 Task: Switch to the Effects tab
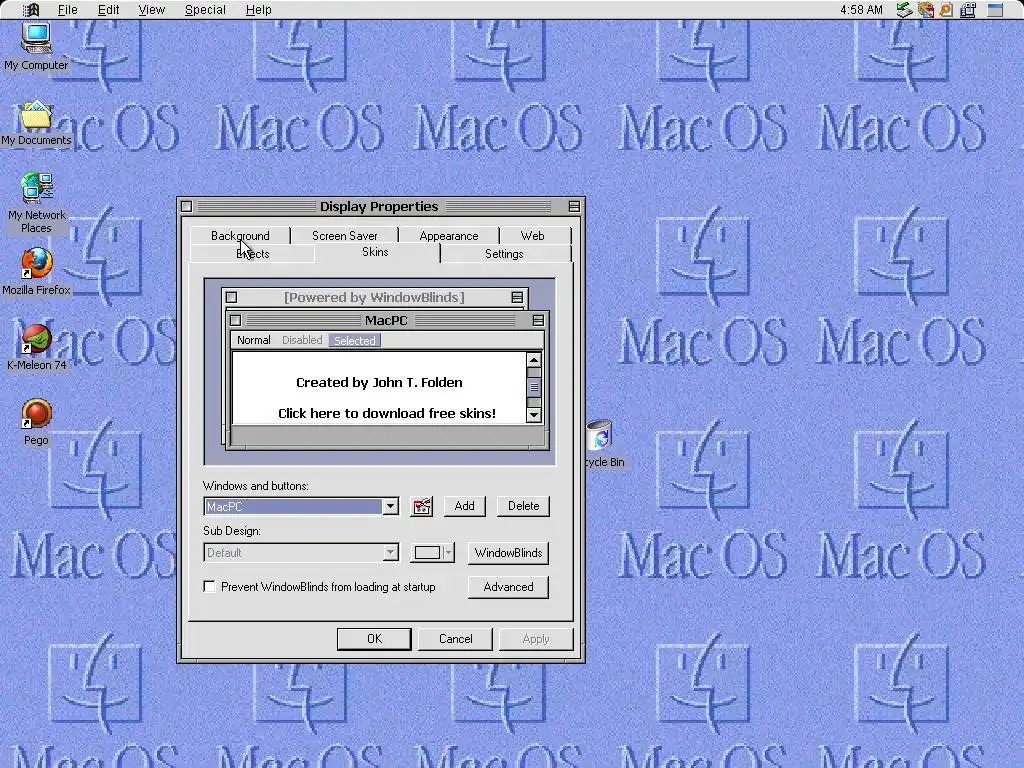tap(253, 253)
